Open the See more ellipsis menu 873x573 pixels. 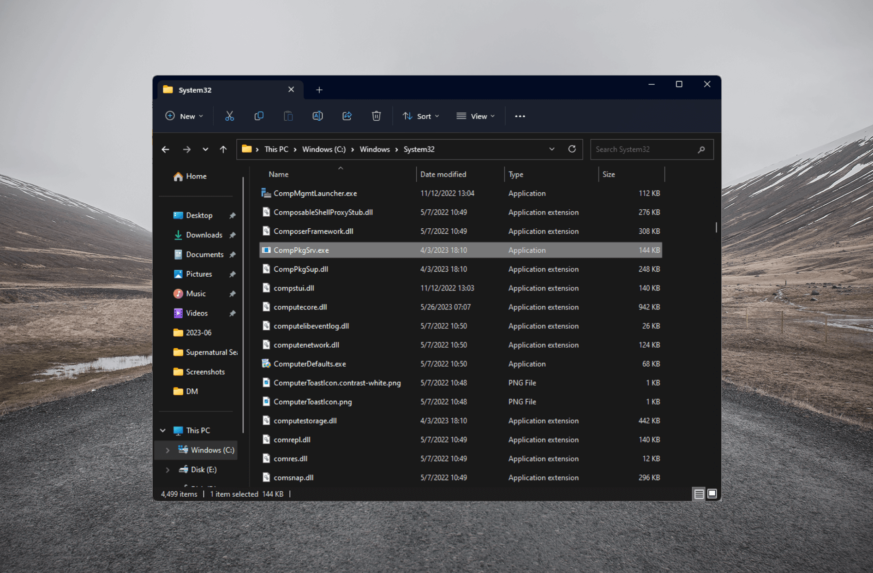520,116
